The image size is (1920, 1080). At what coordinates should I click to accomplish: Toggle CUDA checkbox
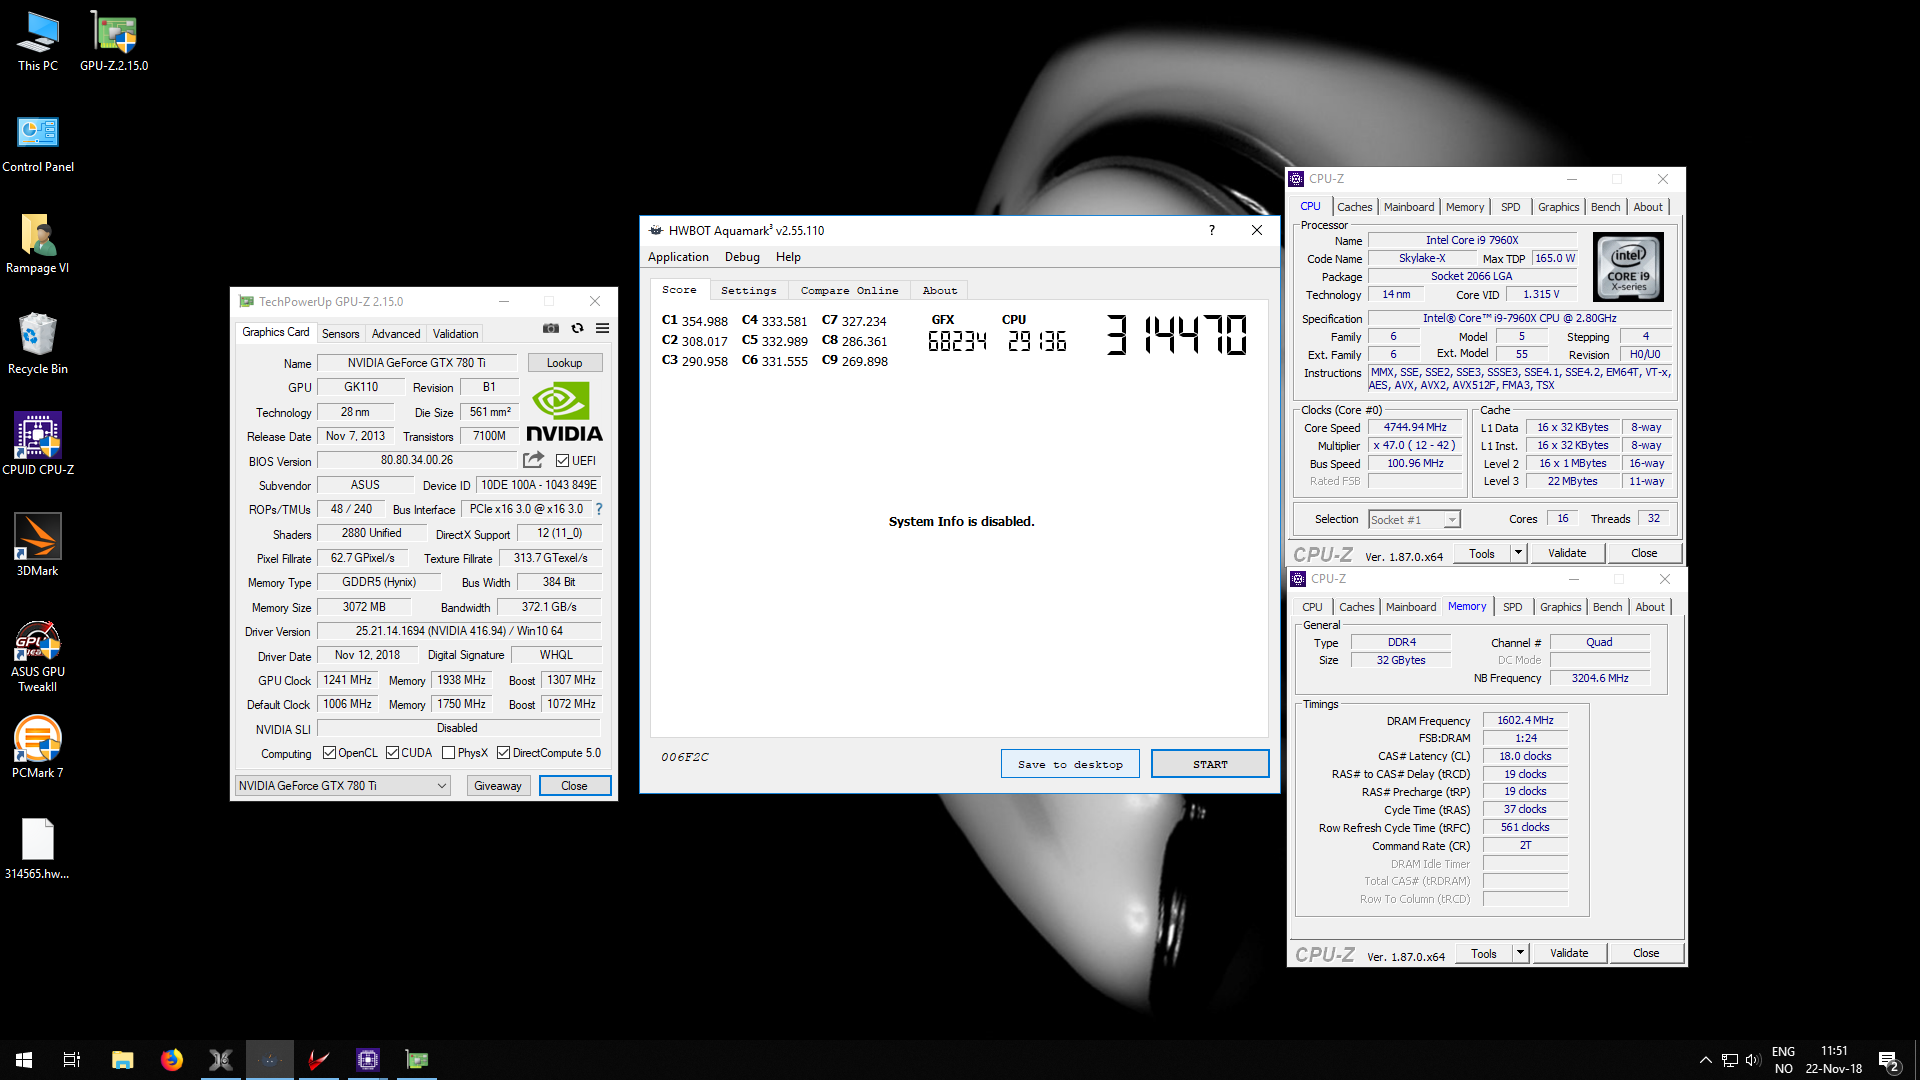[x=392, y=753]
